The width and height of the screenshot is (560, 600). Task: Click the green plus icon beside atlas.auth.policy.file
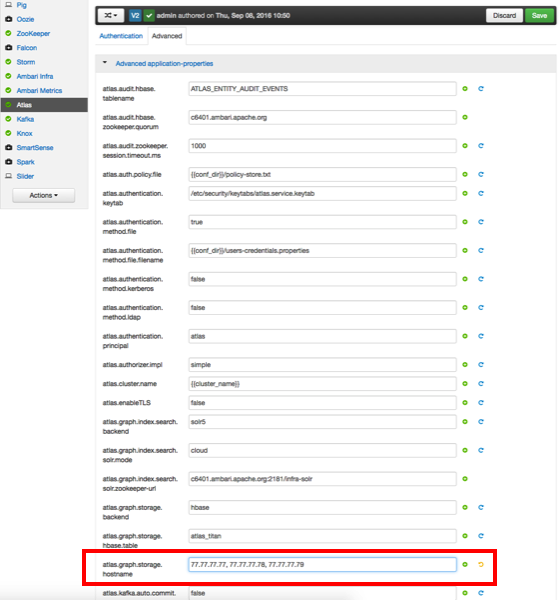click(465, 174)
